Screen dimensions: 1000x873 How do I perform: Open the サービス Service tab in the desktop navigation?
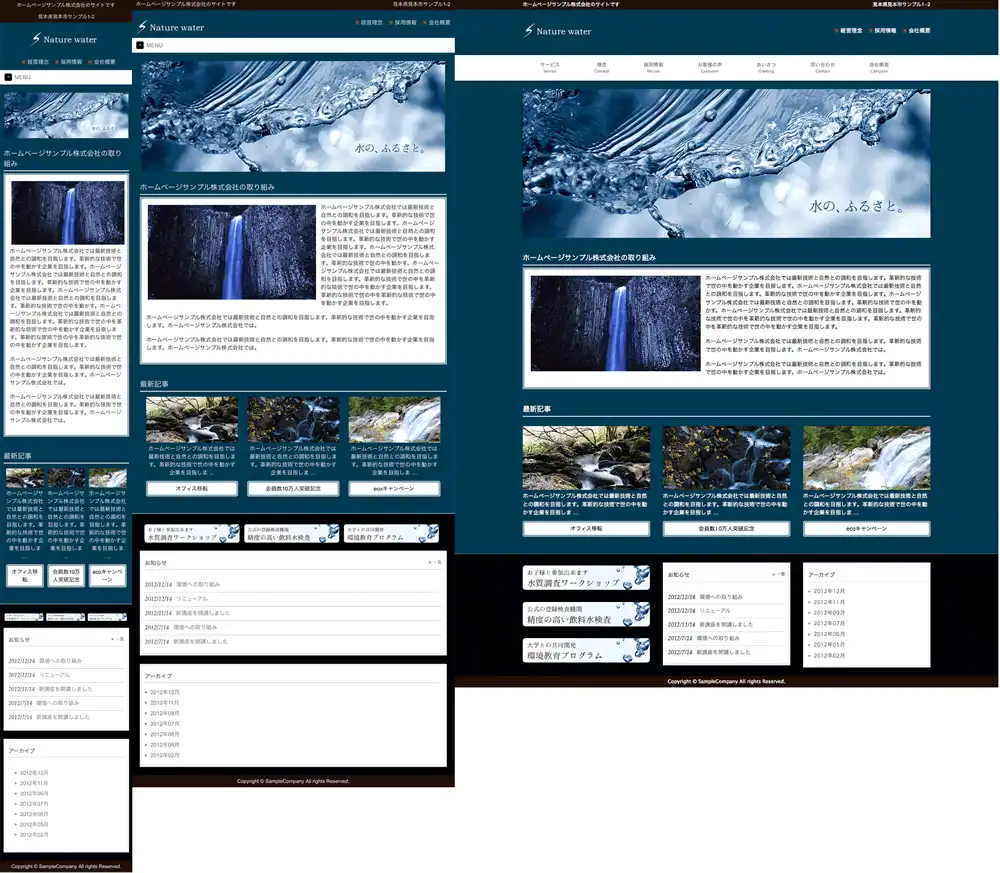click(x=549, y=67)
